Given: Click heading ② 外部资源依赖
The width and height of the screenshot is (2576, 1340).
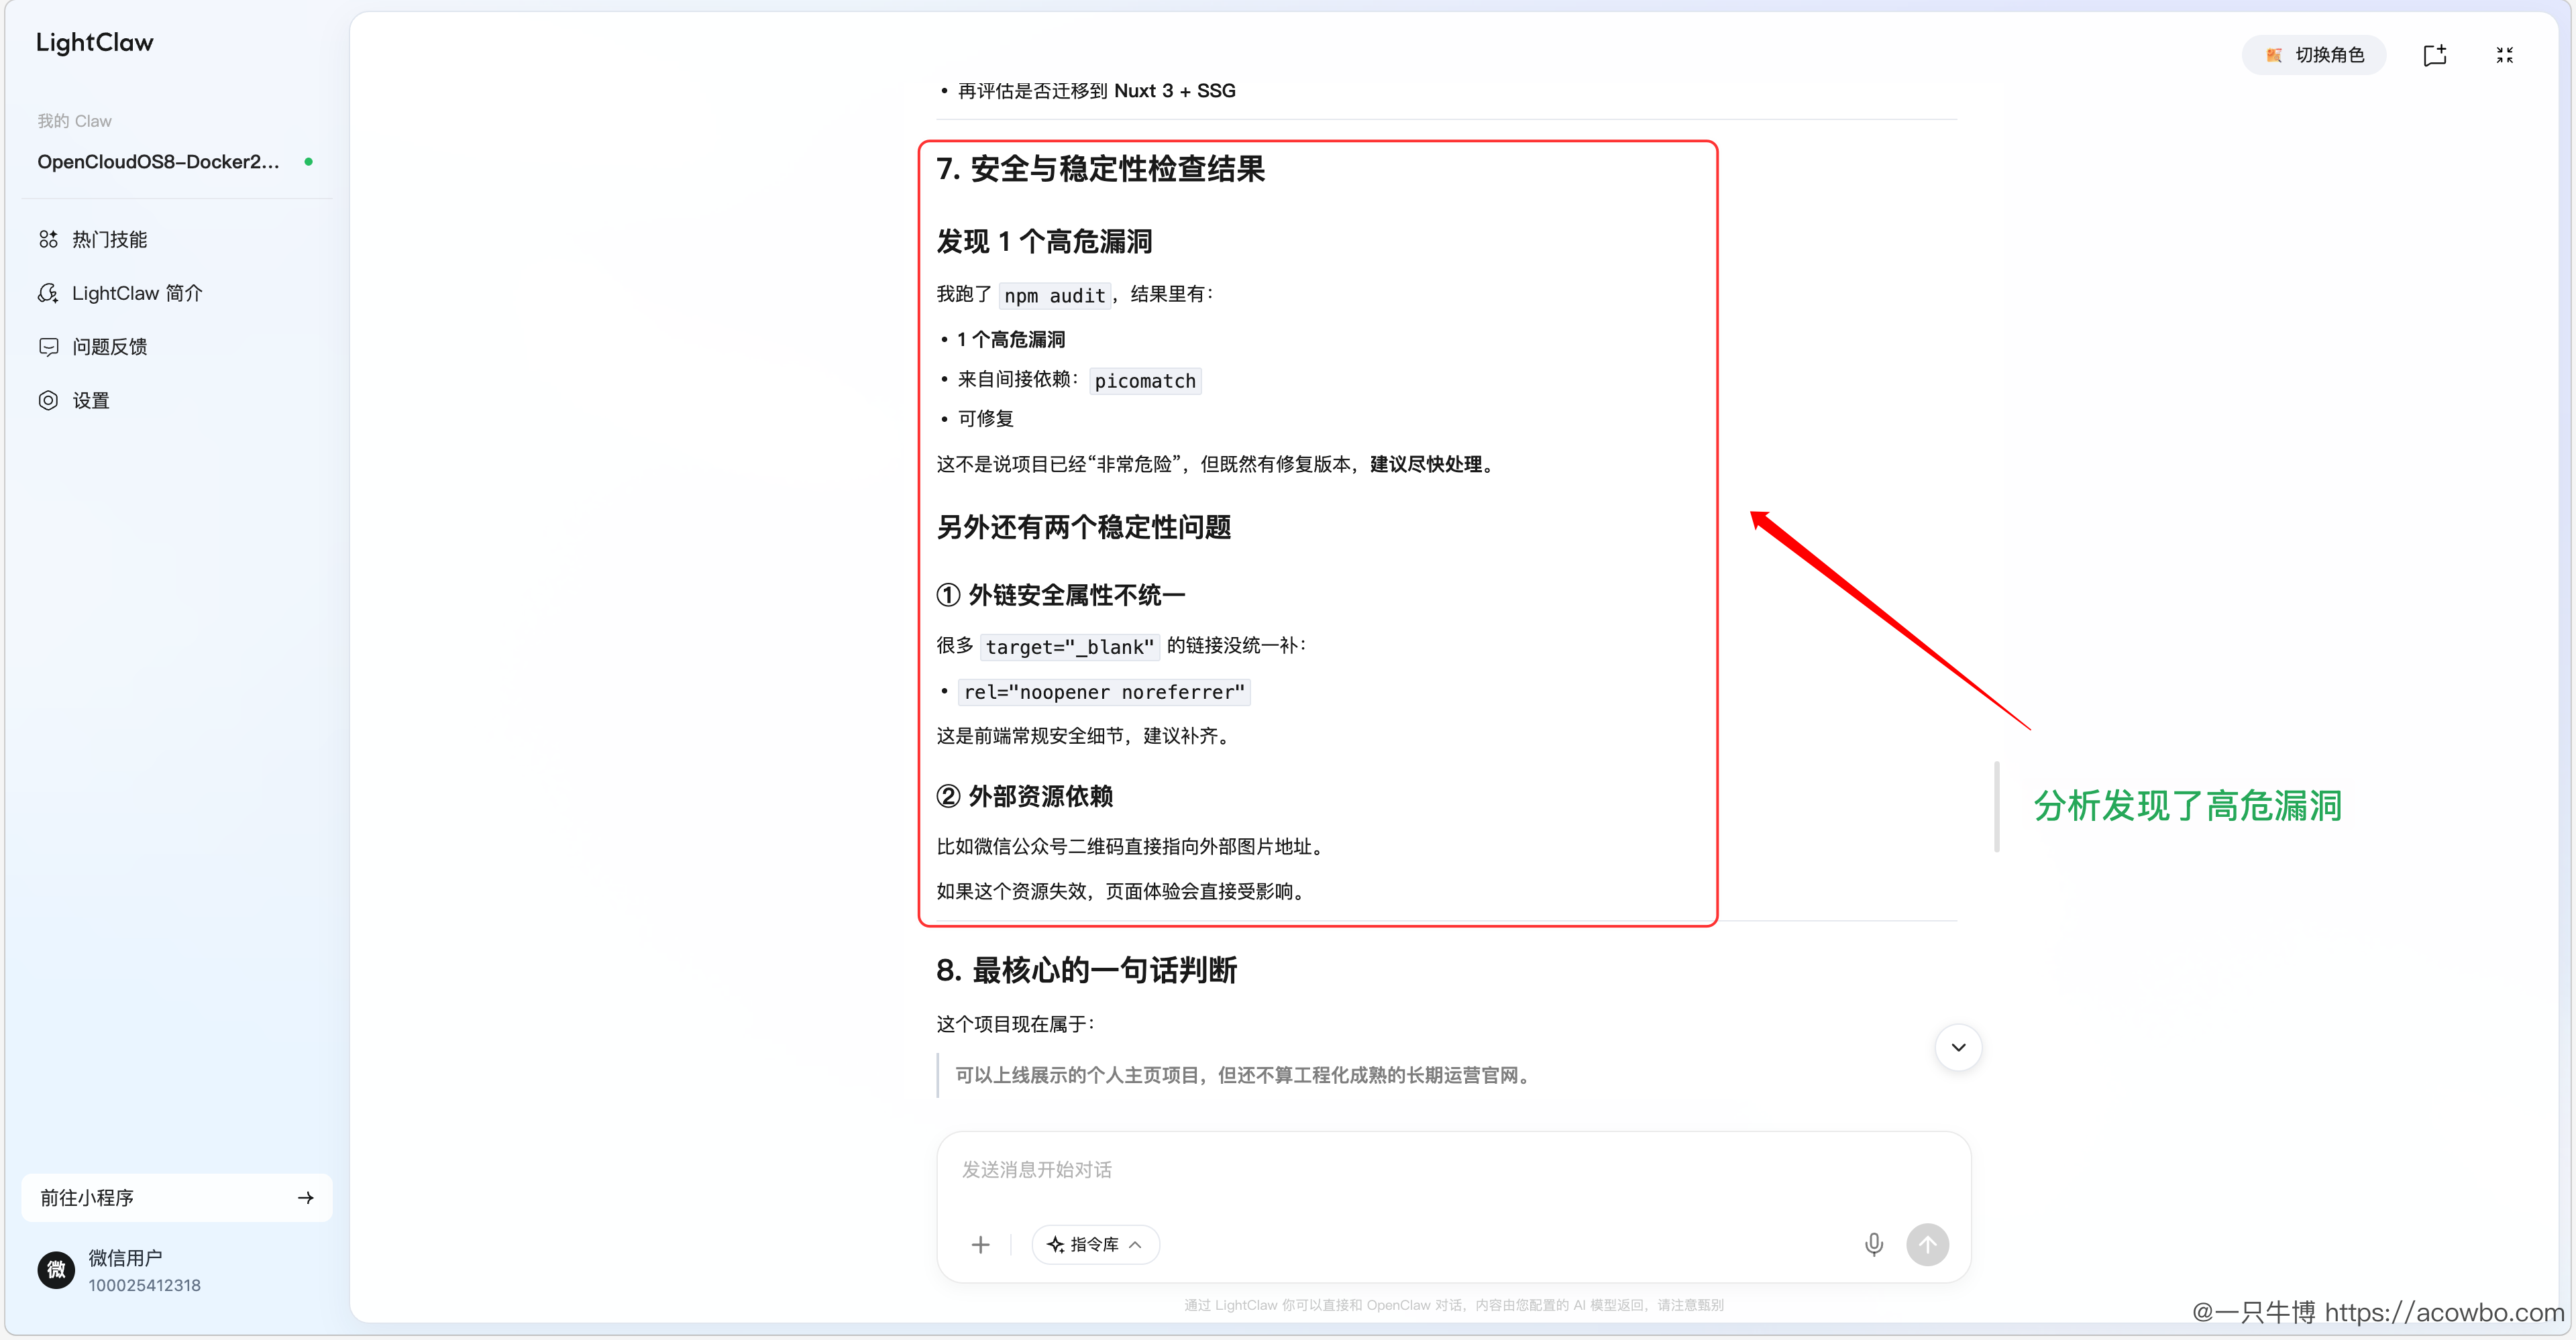Looking at the screenshot, I should [x=1024, y=797].
